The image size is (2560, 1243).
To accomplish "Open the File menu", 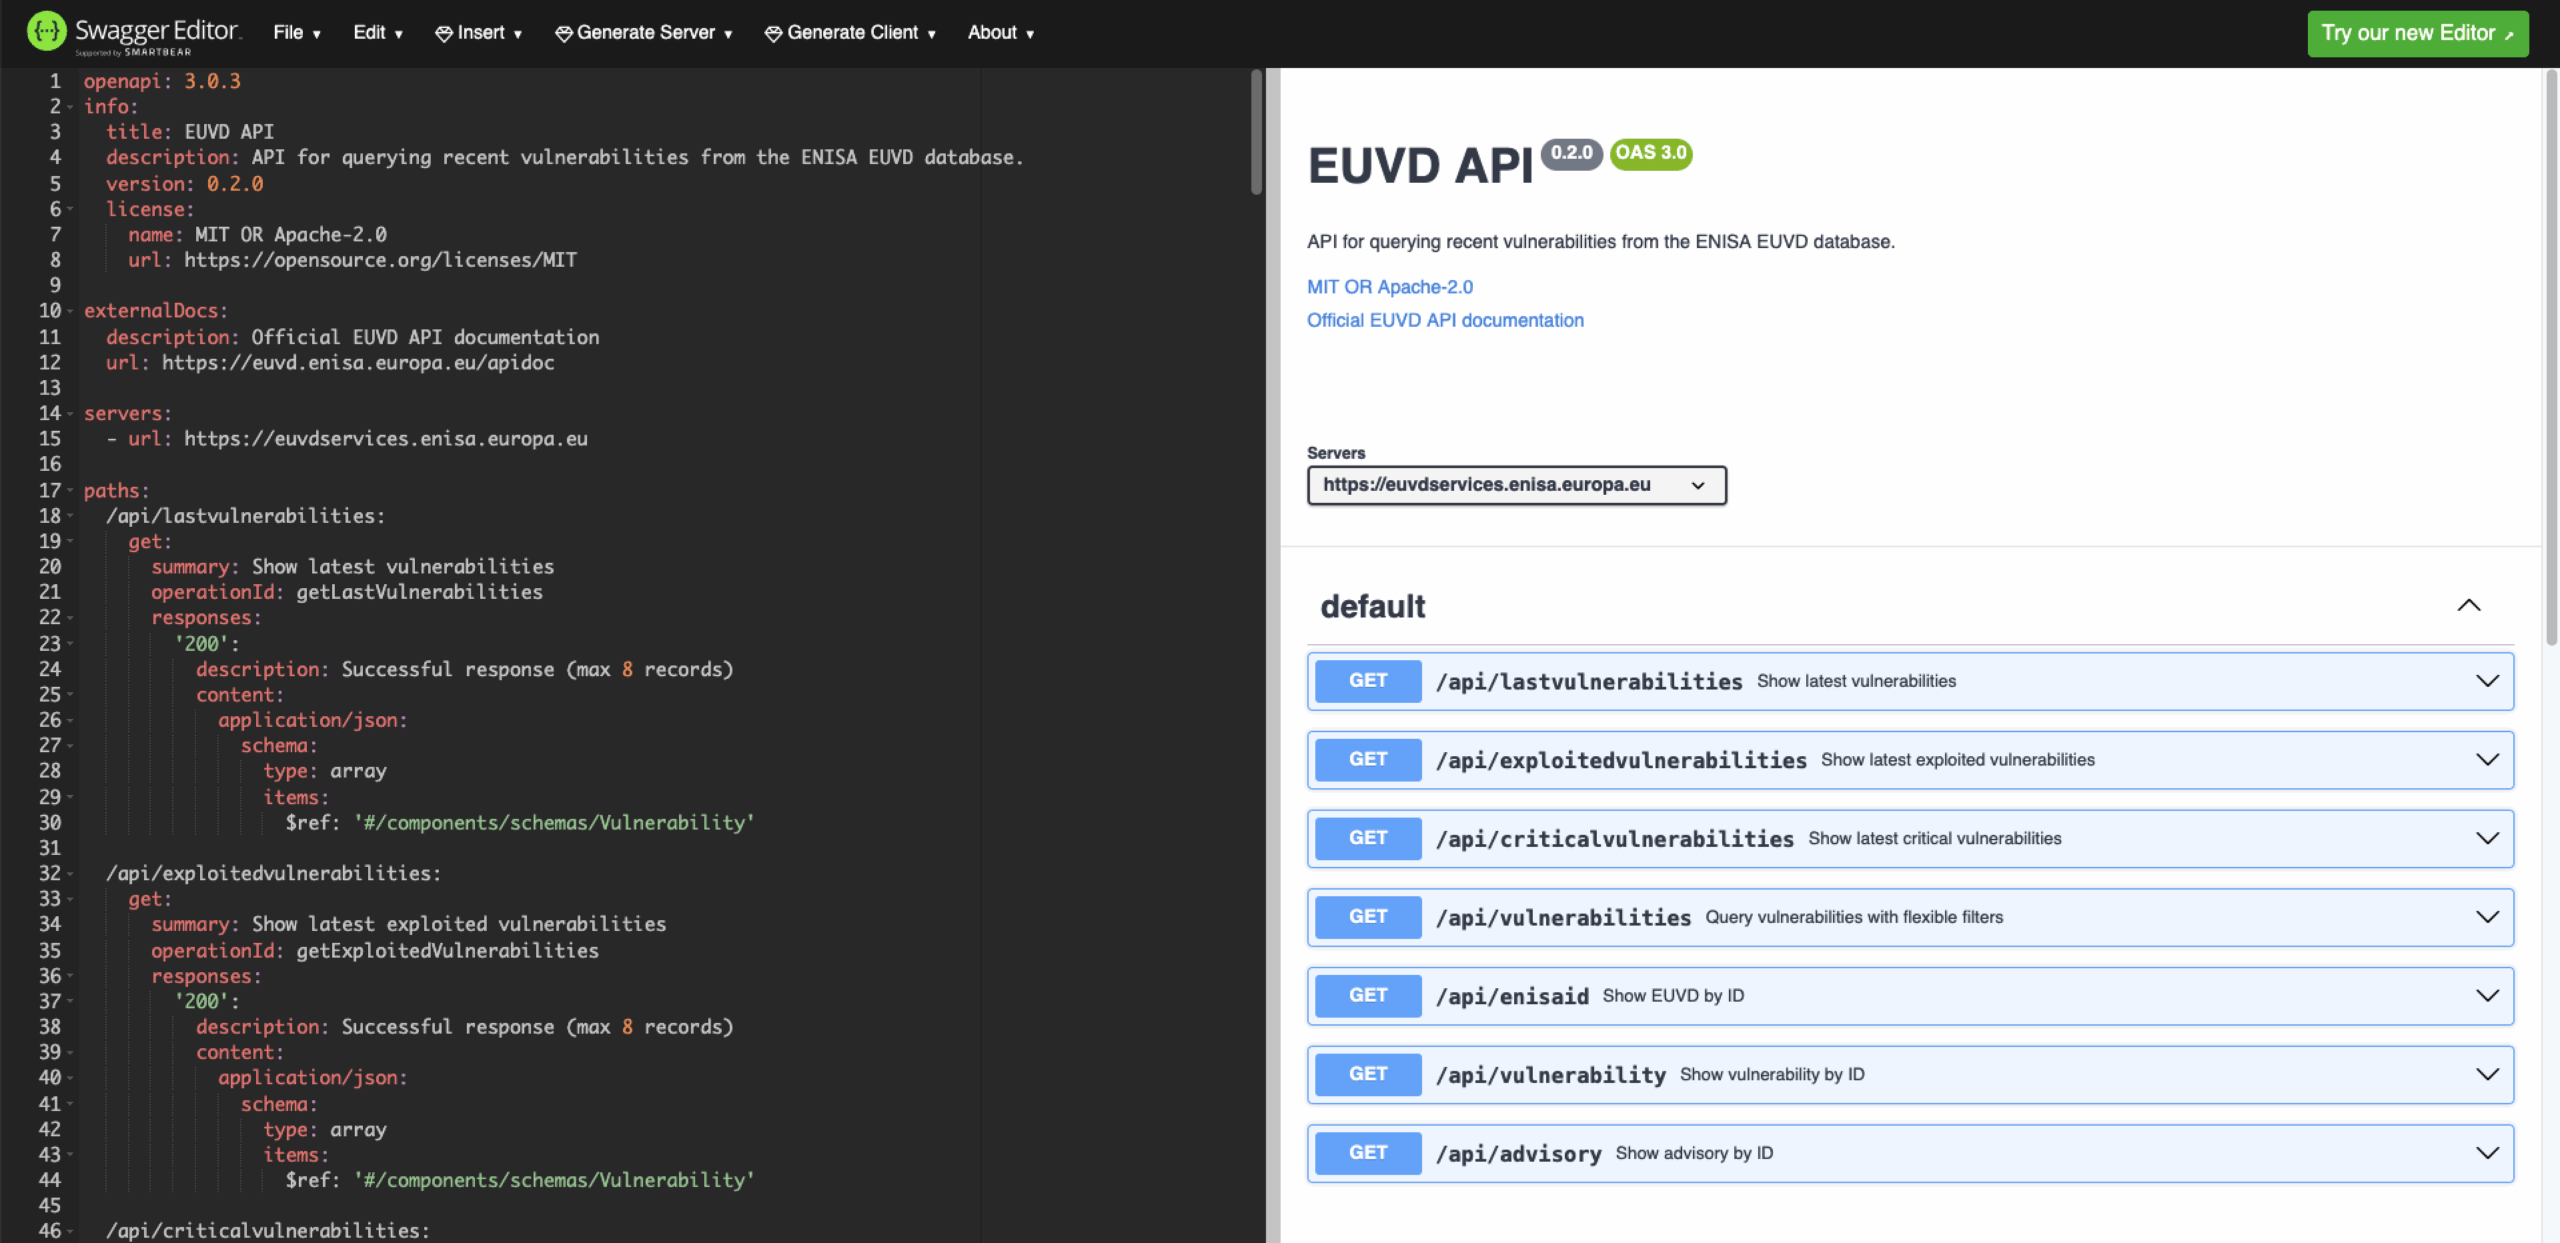I will pos(296,33).
